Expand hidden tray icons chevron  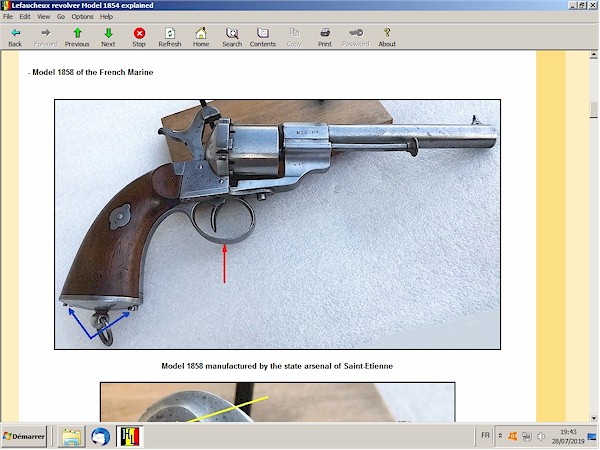click(500, 436)
